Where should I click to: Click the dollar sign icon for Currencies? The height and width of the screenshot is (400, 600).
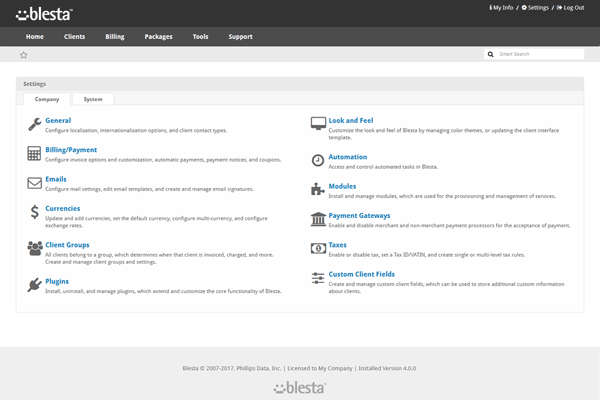pyautogui.click(x=34, y=212)
